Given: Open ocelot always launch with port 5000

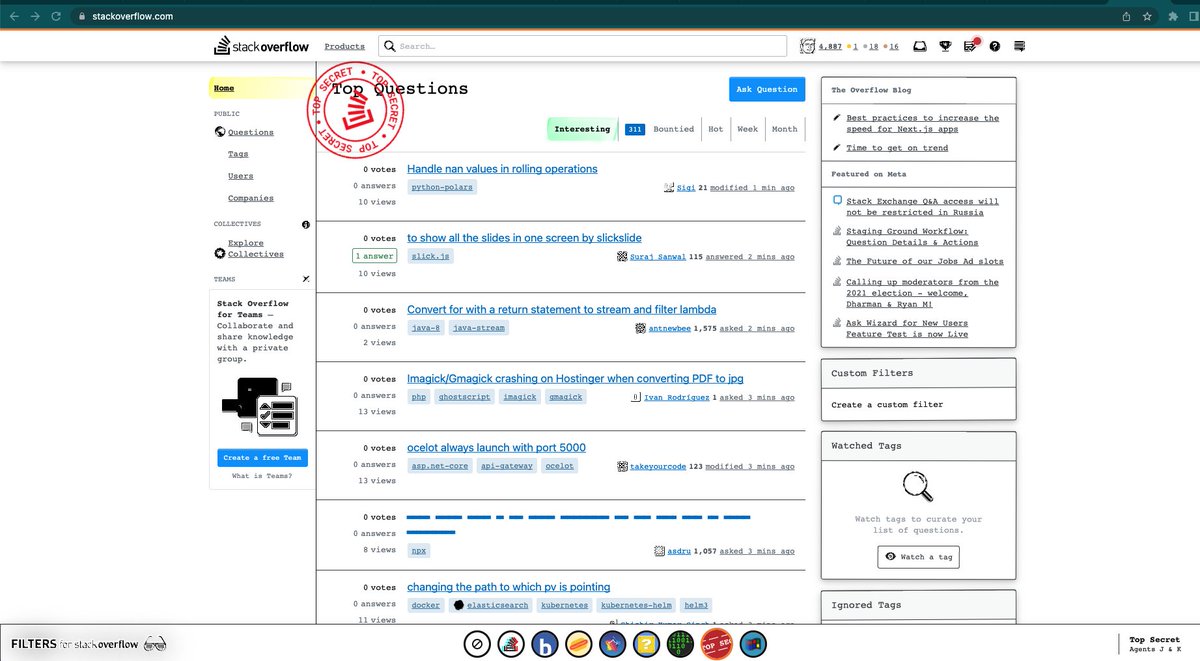Looking at the screenshot, I should (496, 448).
